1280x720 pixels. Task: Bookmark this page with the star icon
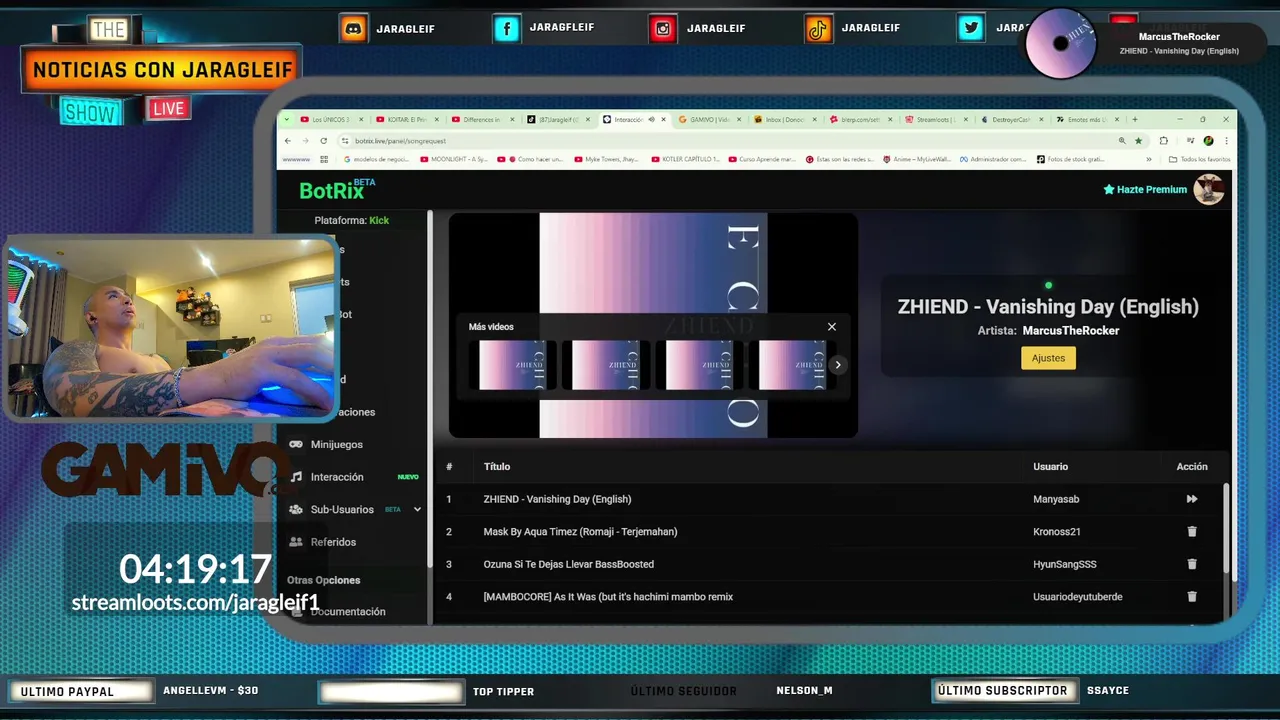(1138, 141)
